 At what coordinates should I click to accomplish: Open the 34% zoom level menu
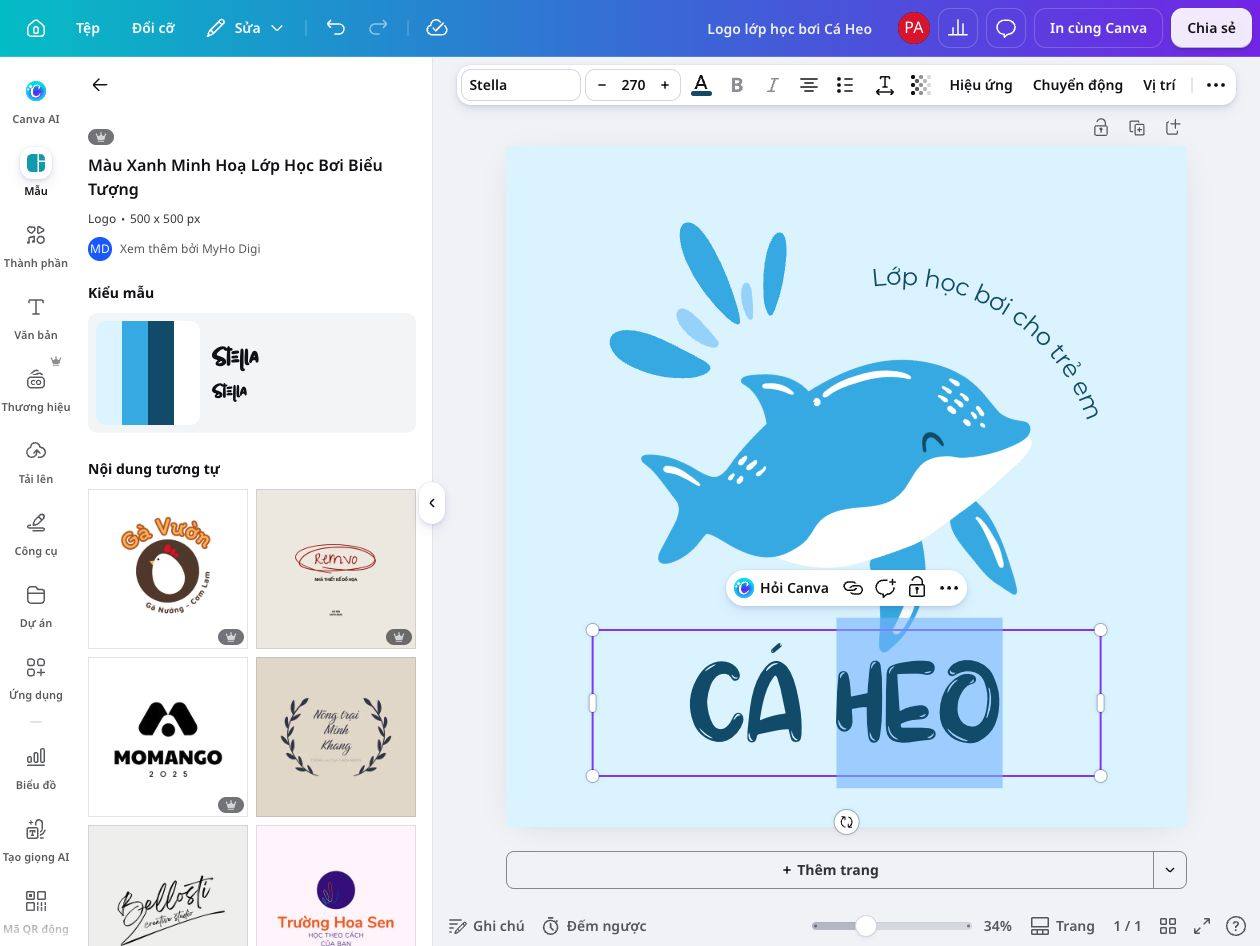click(x=997, y=926)
